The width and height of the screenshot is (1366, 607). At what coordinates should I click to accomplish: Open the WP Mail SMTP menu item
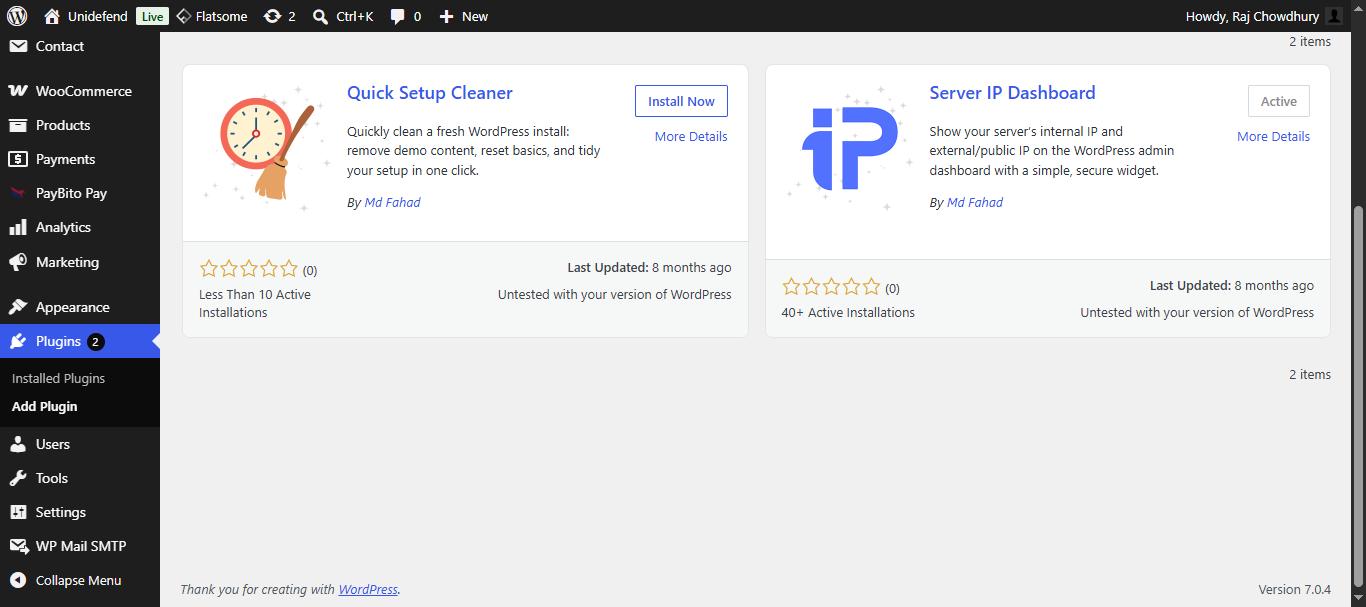click(x=80, y=546)
